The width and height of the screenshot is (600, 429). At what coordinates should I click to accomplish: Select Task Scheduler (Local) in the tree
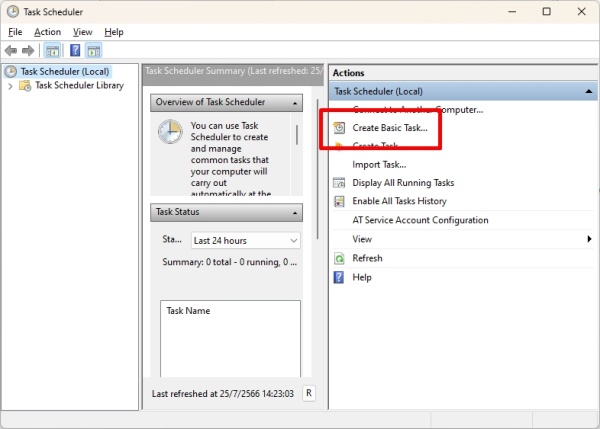tap(65, 72)
